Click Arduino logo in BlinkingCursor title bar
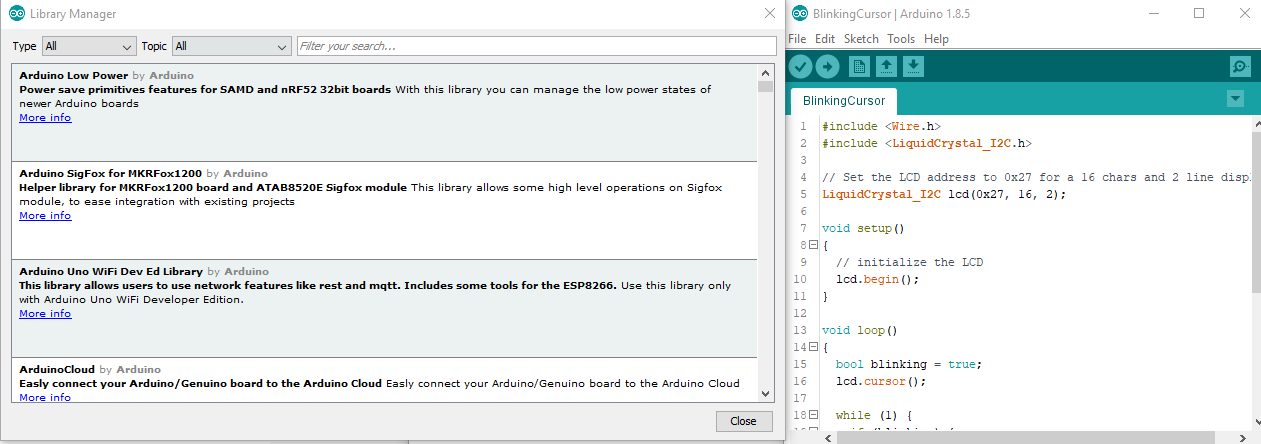 click(799, 14)
